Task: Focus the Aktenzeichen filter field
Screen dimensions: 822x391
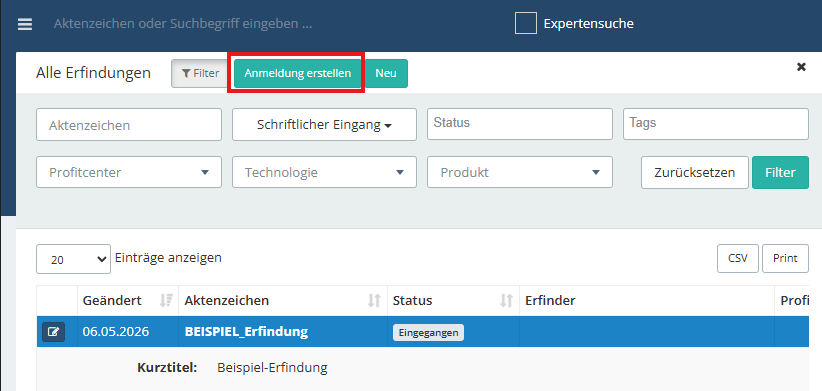Action: pyautogui.click(x=129, y=125)
